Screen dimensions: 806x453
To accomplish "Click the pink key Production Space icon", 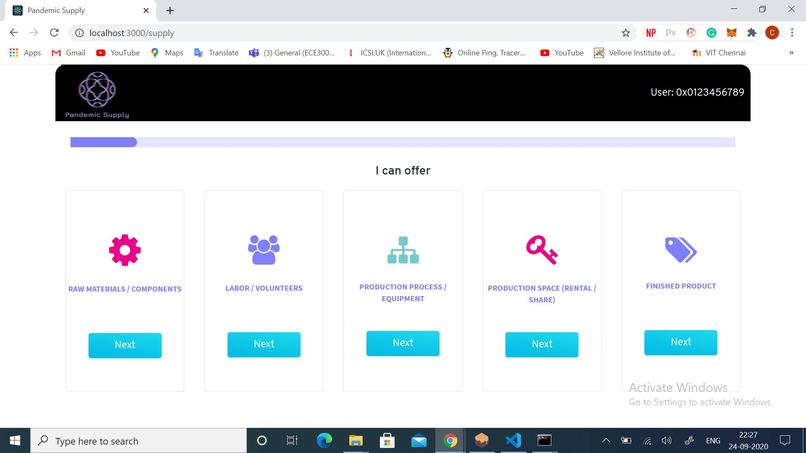I will click(x=542, y=250).
